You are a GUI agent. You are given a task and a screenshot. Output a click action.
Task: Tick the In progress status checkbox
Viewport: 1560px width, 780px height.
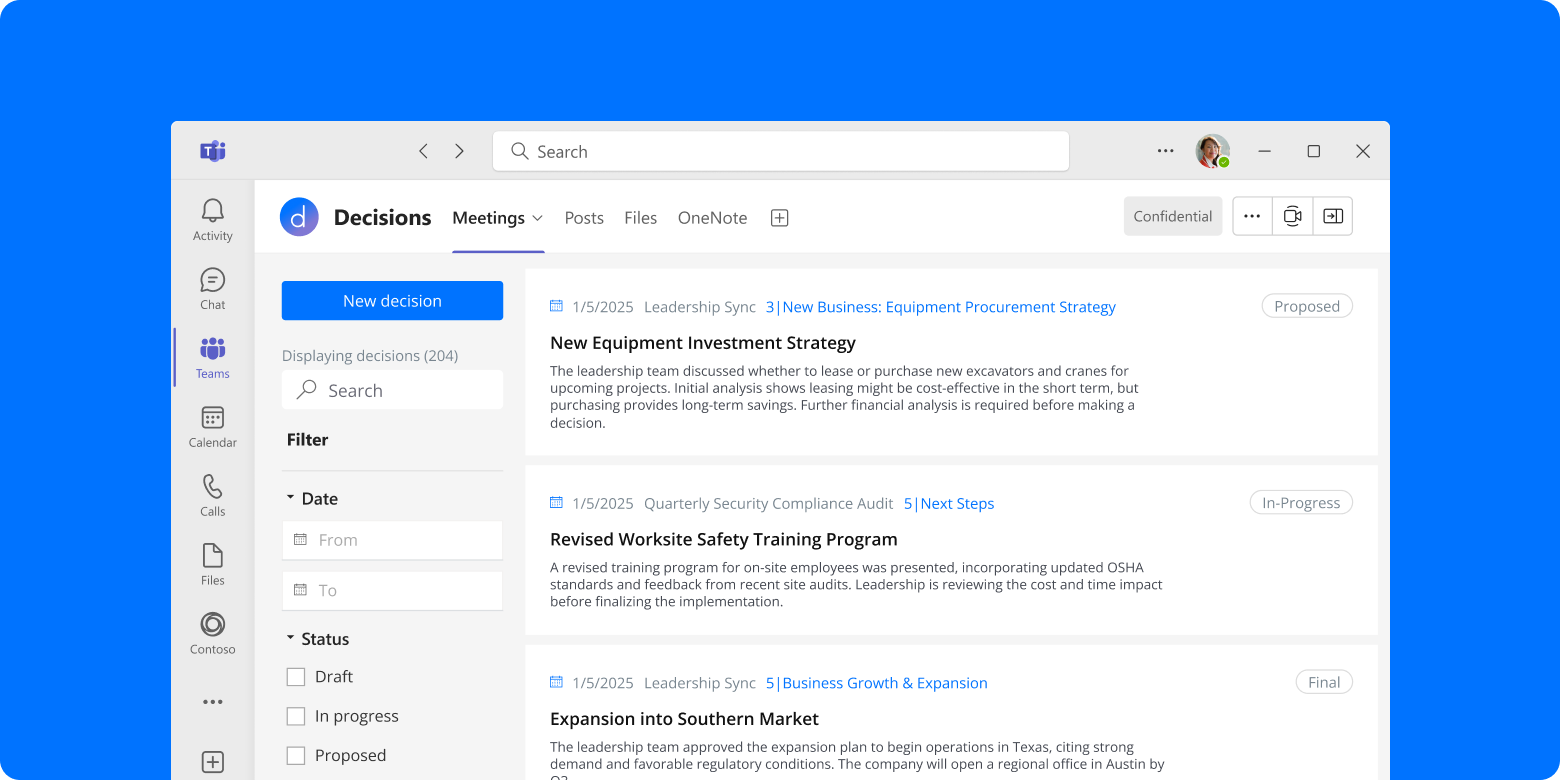click(296, 716)
